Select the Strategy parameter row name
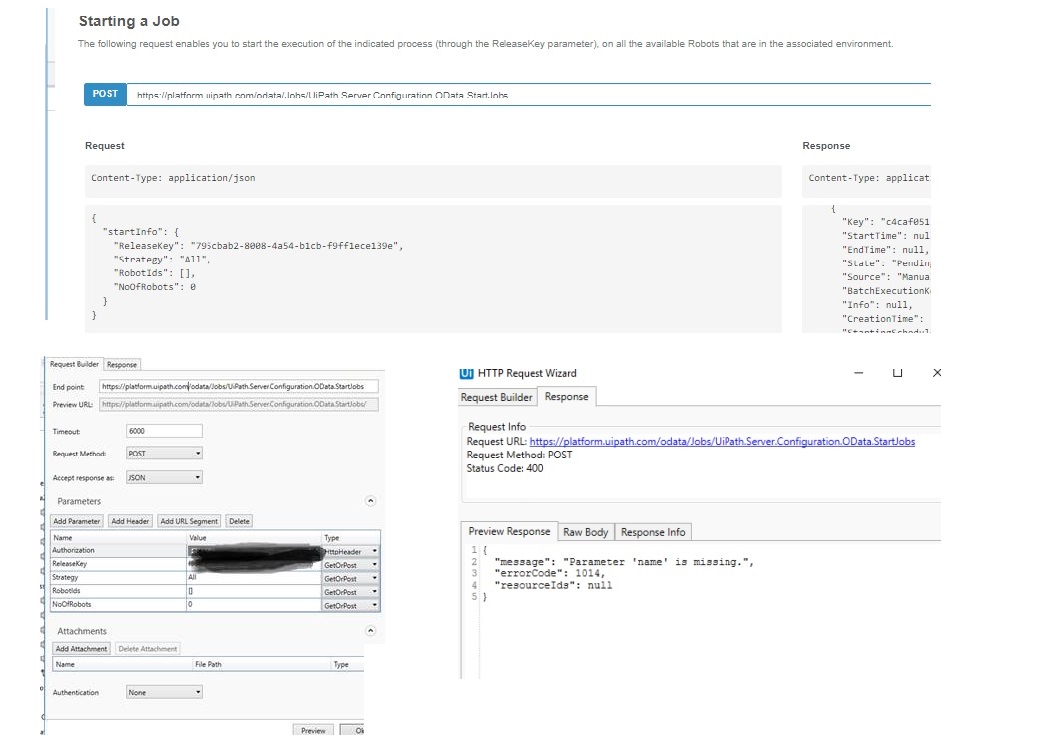Screen dimensions: 1040x744 tap(65, 578)
